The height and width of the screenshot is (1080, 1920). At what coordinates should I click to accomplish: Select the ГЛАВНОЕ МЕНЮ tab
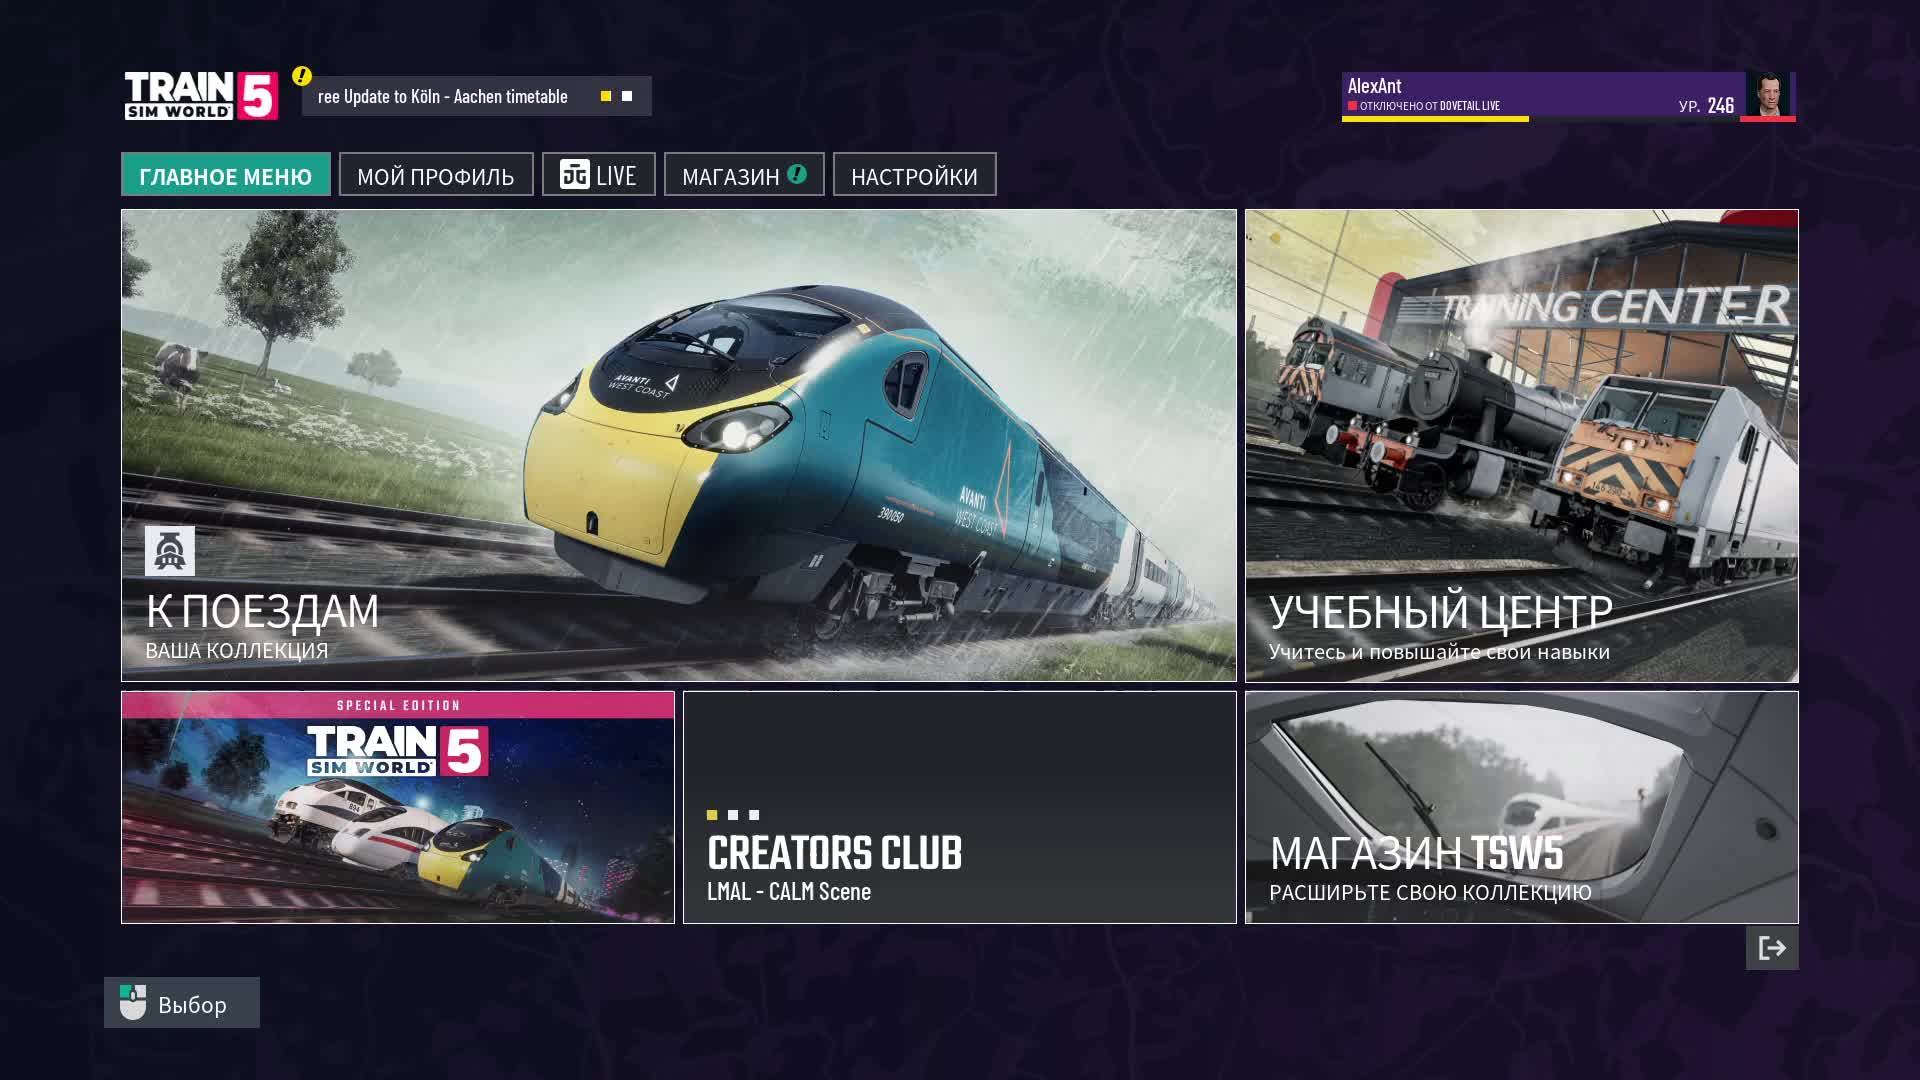[226, 174]
